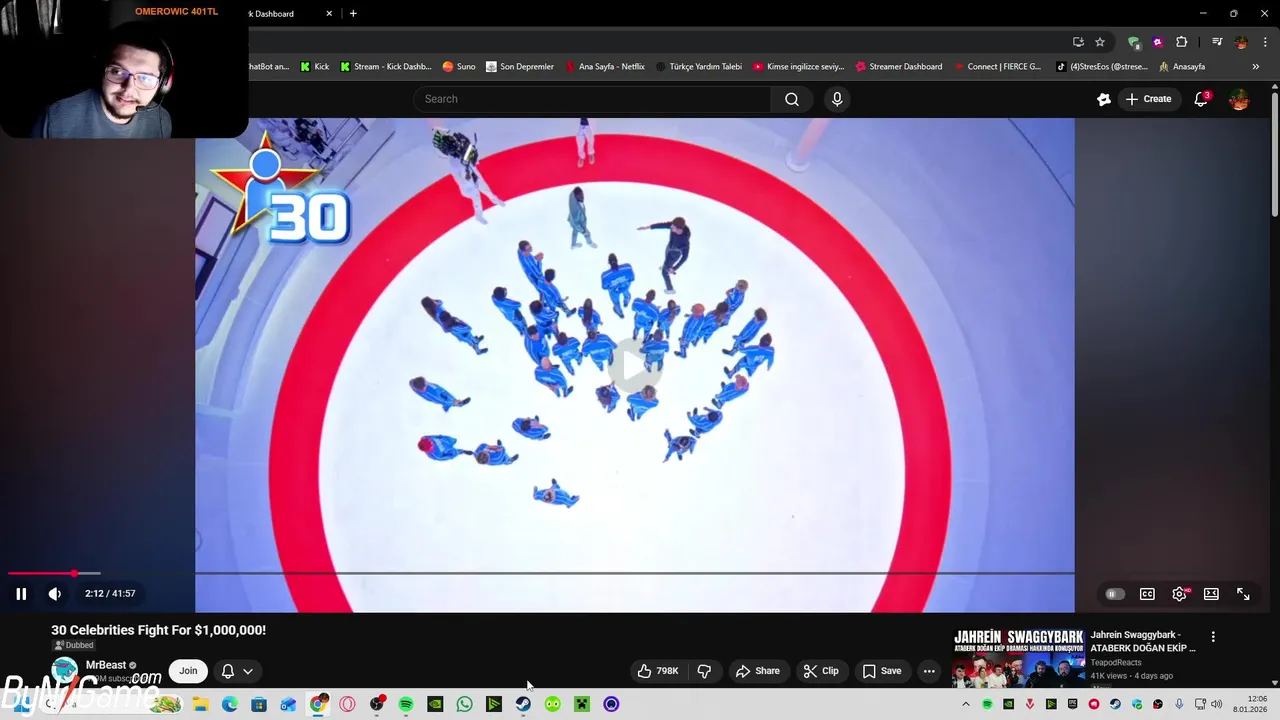Mute the video volume
The width and height of the screenshot is (1280, 720).
click(55, 593)
